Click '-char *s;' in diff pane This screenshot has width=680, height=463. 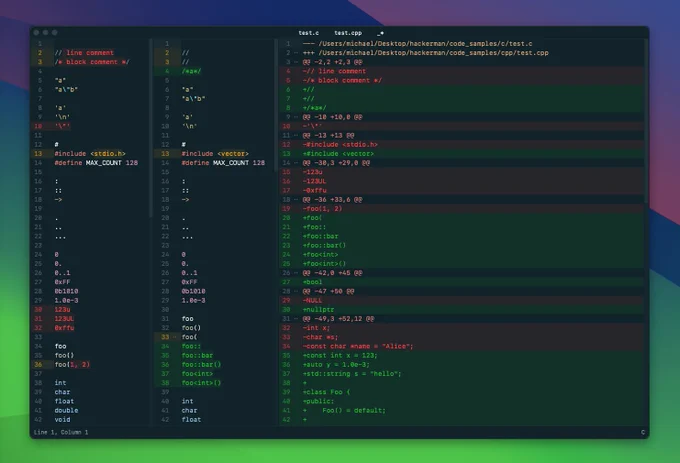point(320,337)
